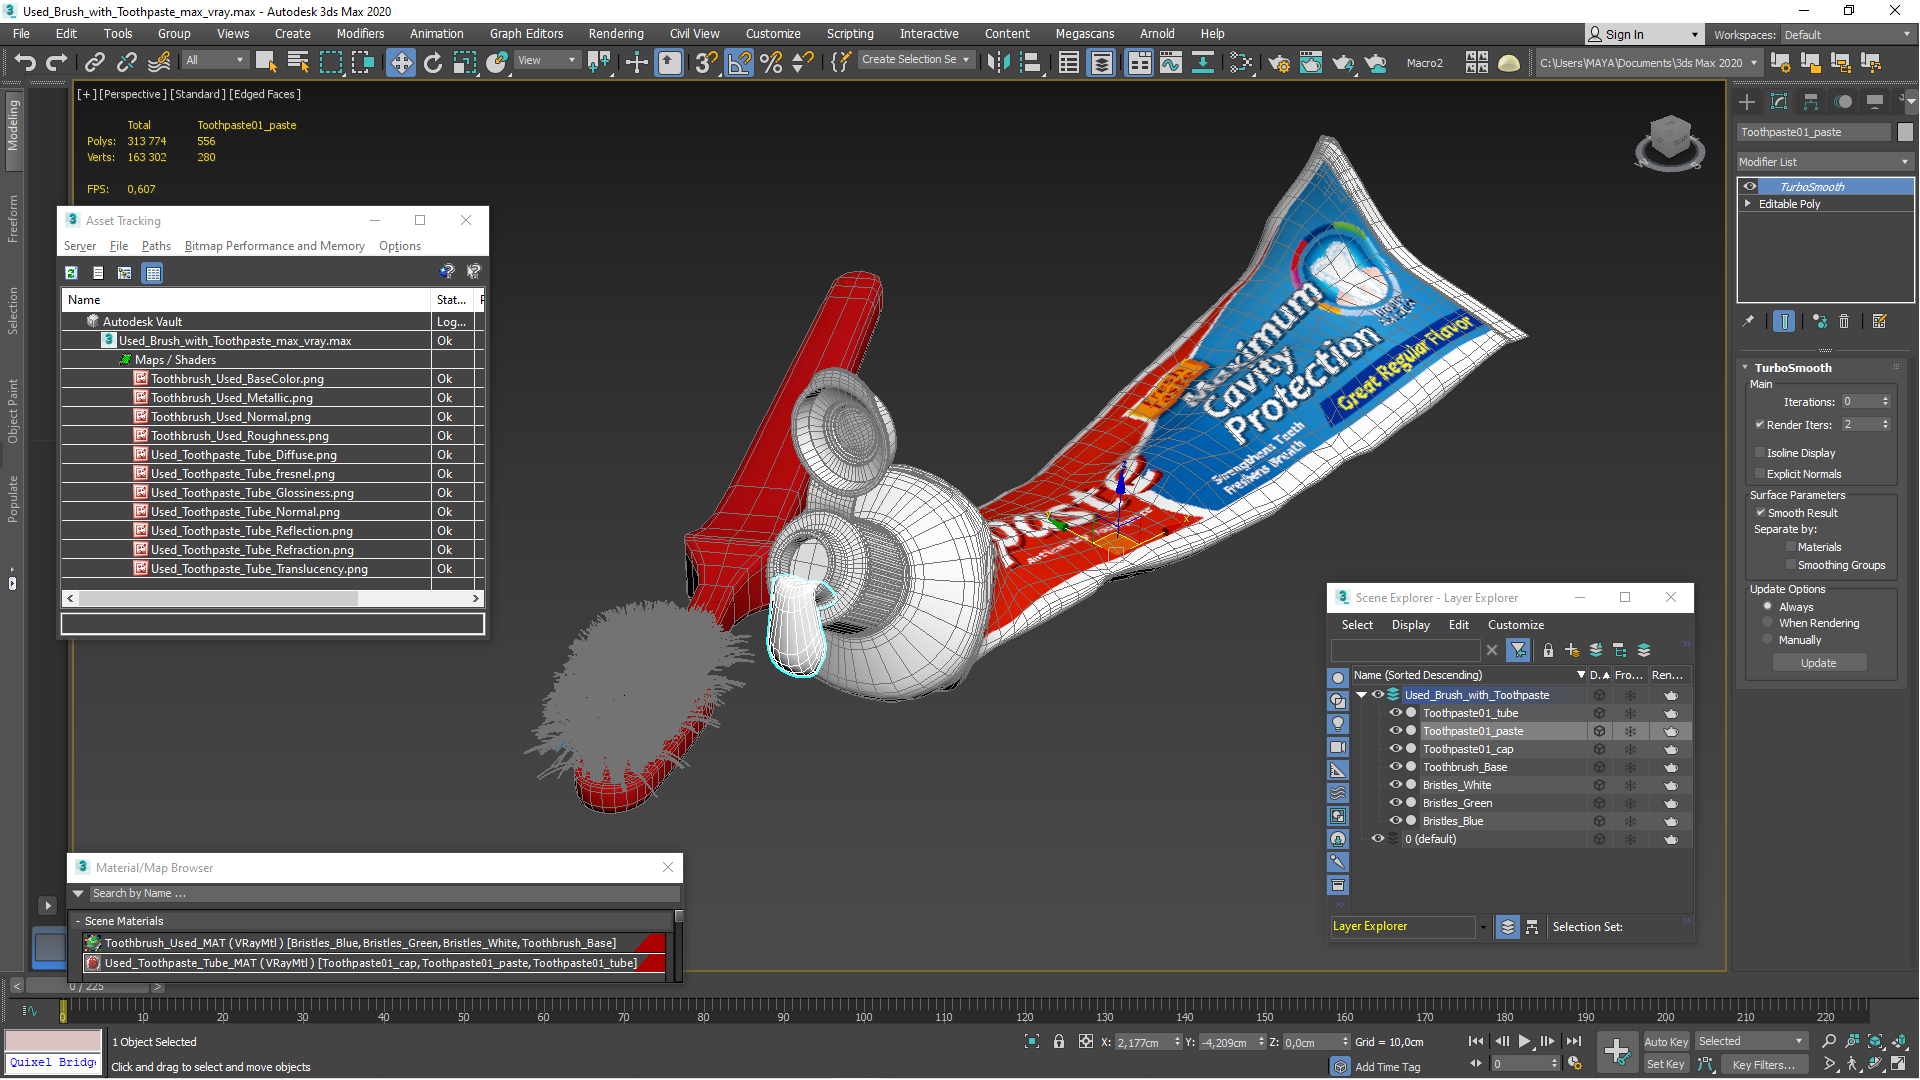Click the Auto Key button
The width and height of the screenshot is (1920, 1080).
tap(1665, 1041)
